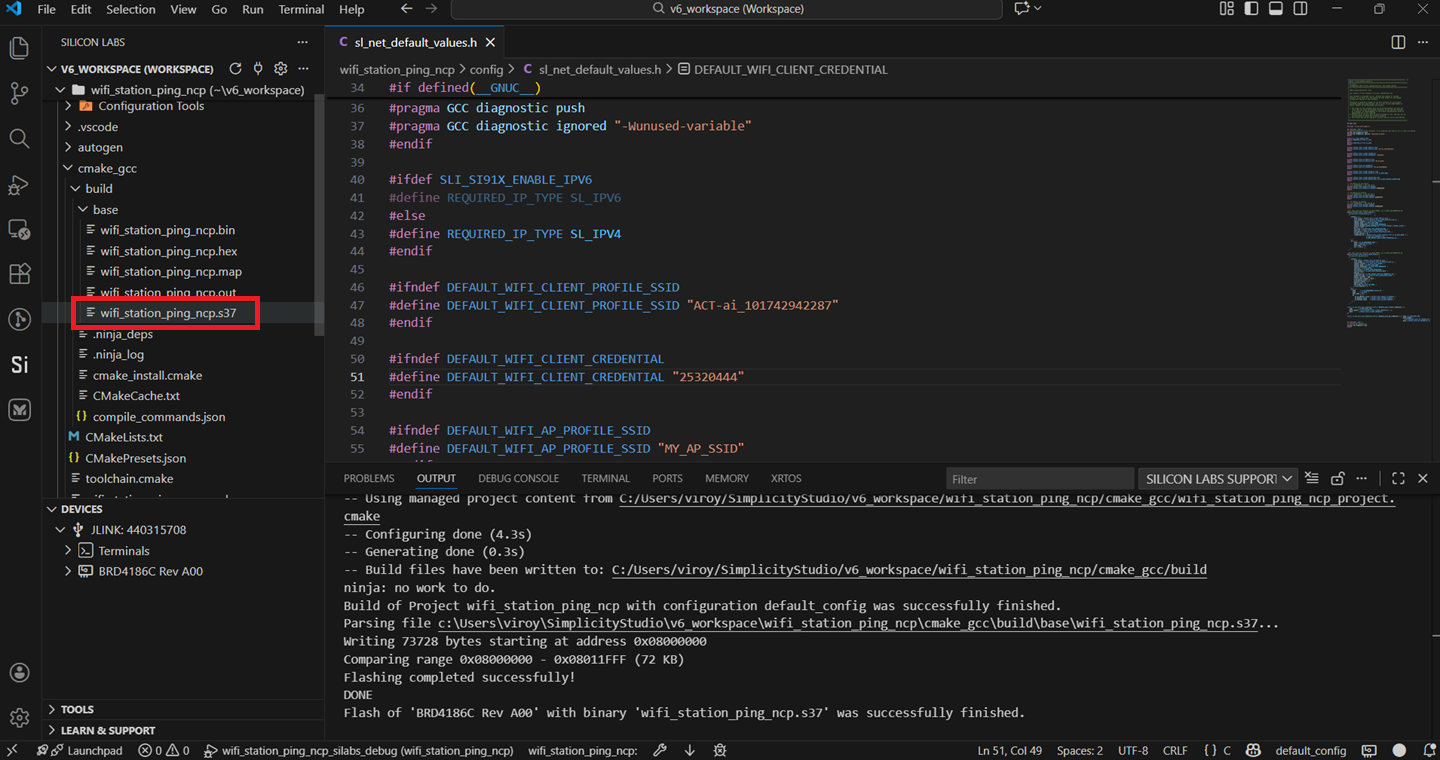Image resolution: width=1440 pixels, height=760 pixels.
Task: Click the build wrench icon in status bar
Action: (659, 750)
